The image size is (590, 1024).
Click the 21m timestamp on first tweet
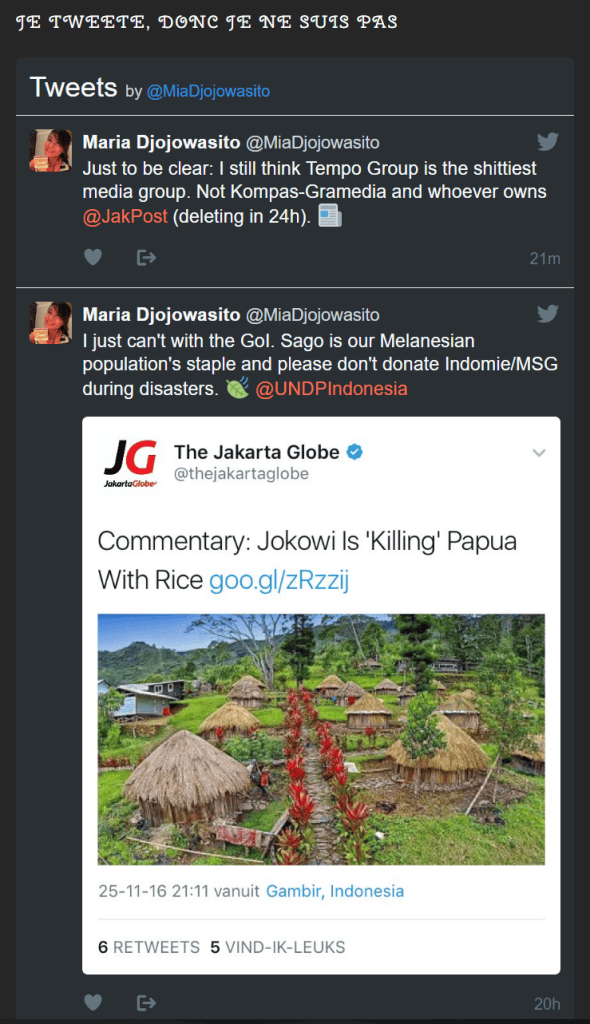pyautogui.click(x=545, y=259)
